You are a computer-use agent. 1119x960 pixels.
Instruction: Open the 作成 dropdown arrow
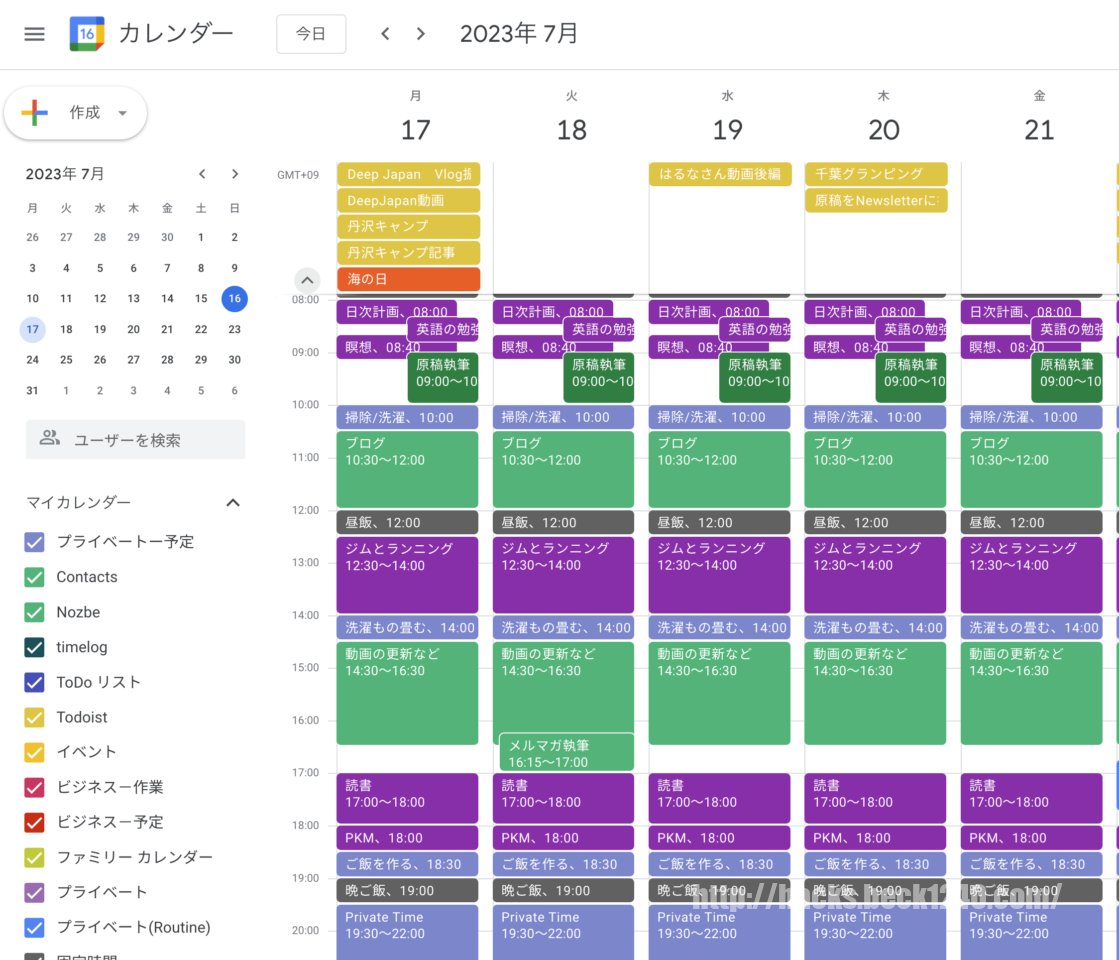coord(123,113)
